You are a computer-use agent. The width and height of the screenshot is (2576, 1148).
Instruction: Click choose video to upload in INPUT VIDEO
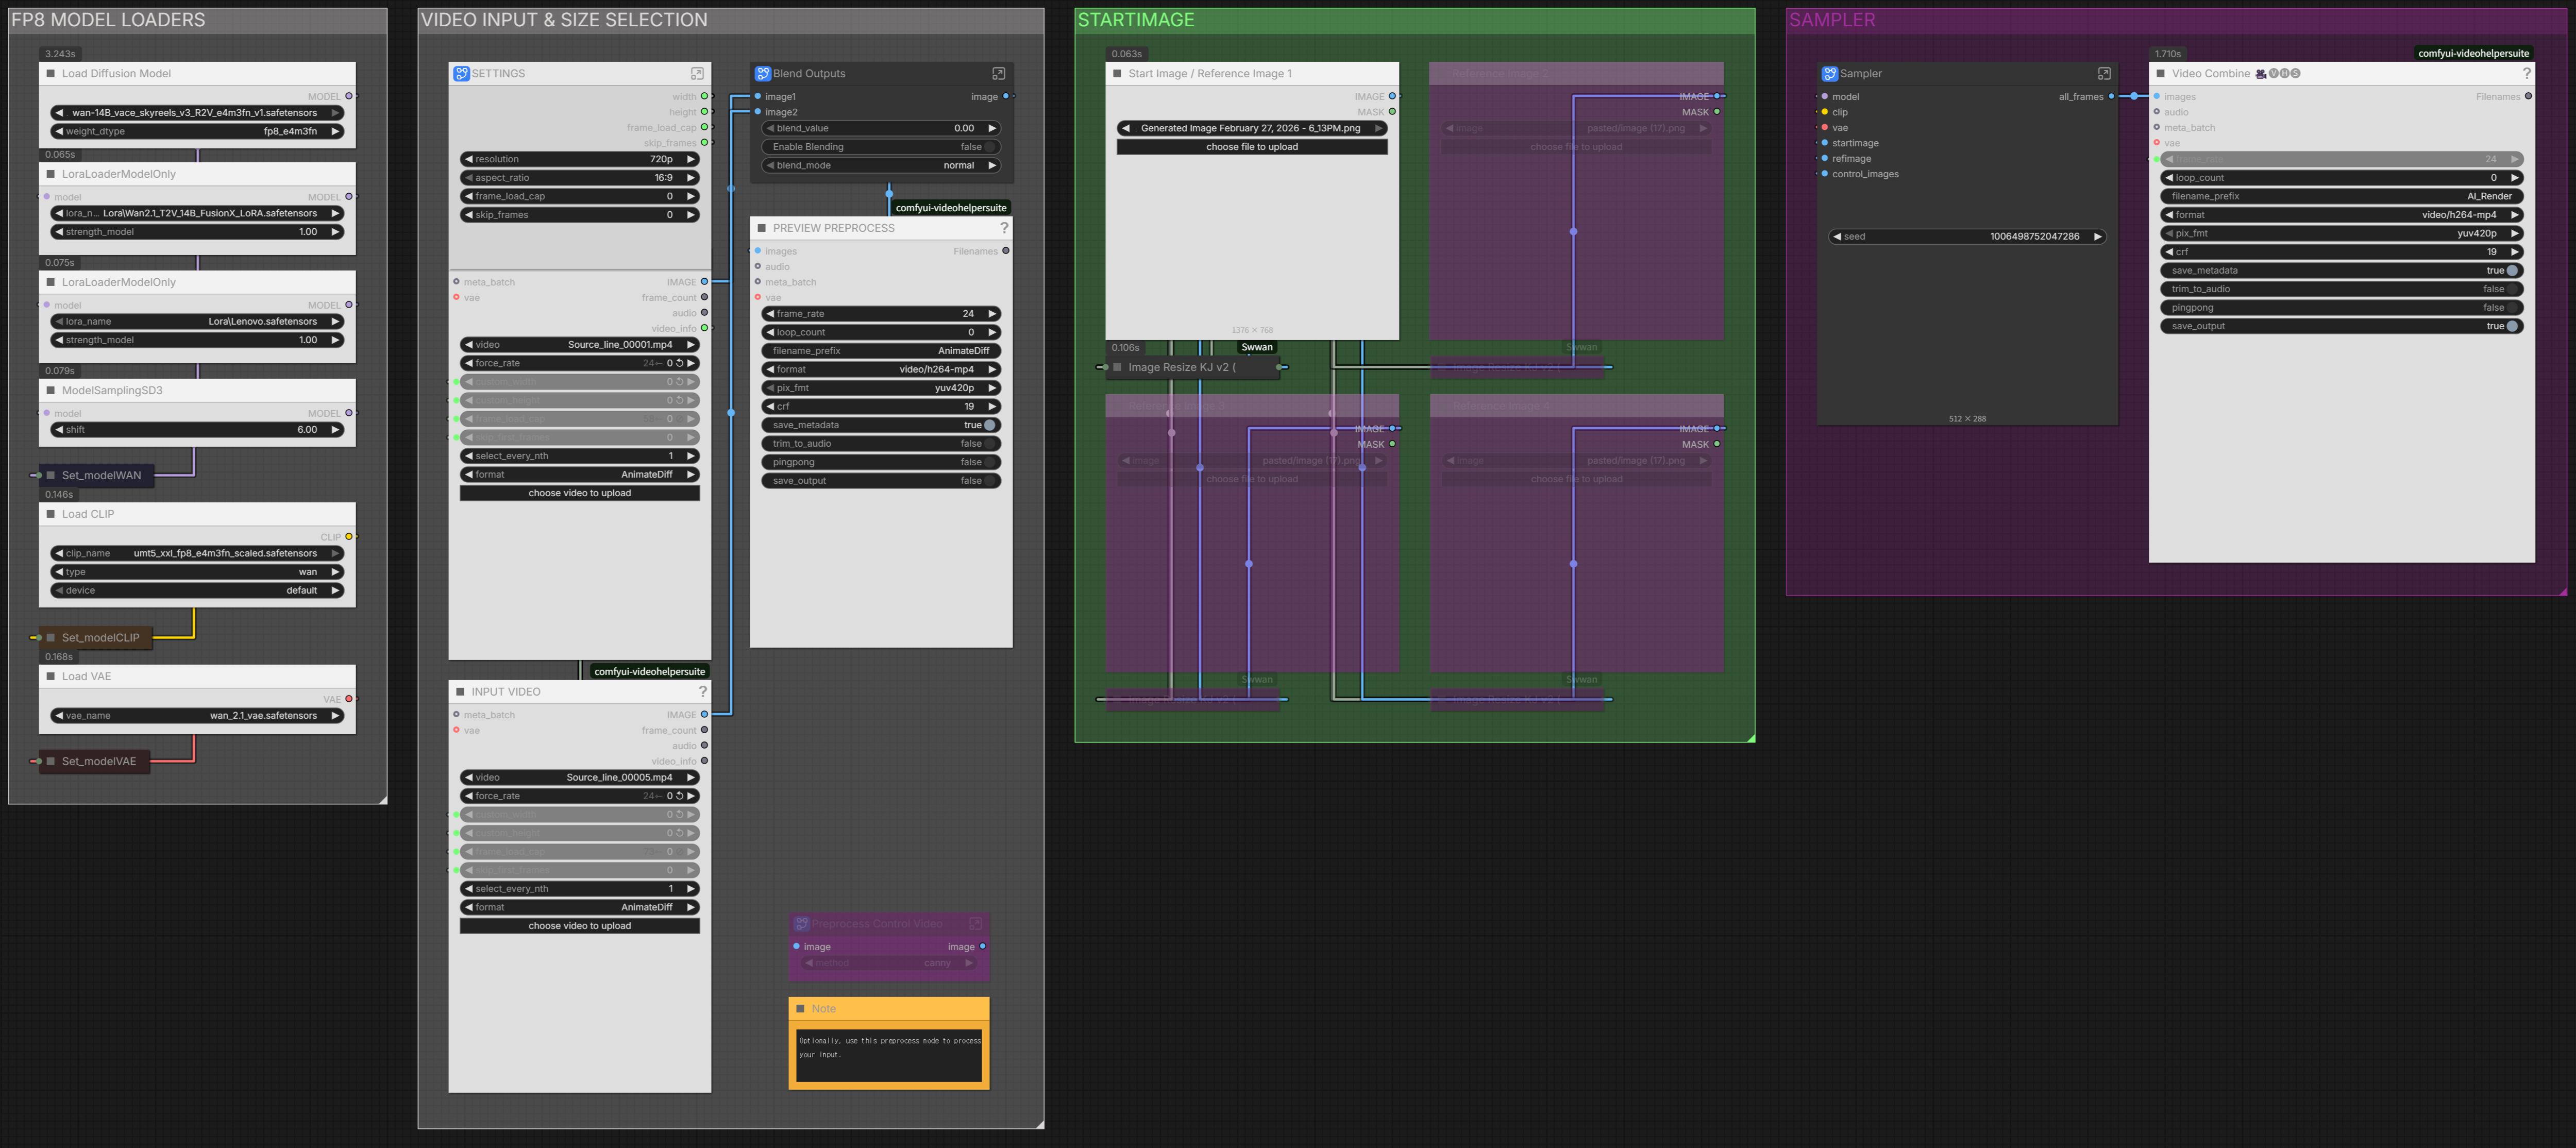[579, 926]
